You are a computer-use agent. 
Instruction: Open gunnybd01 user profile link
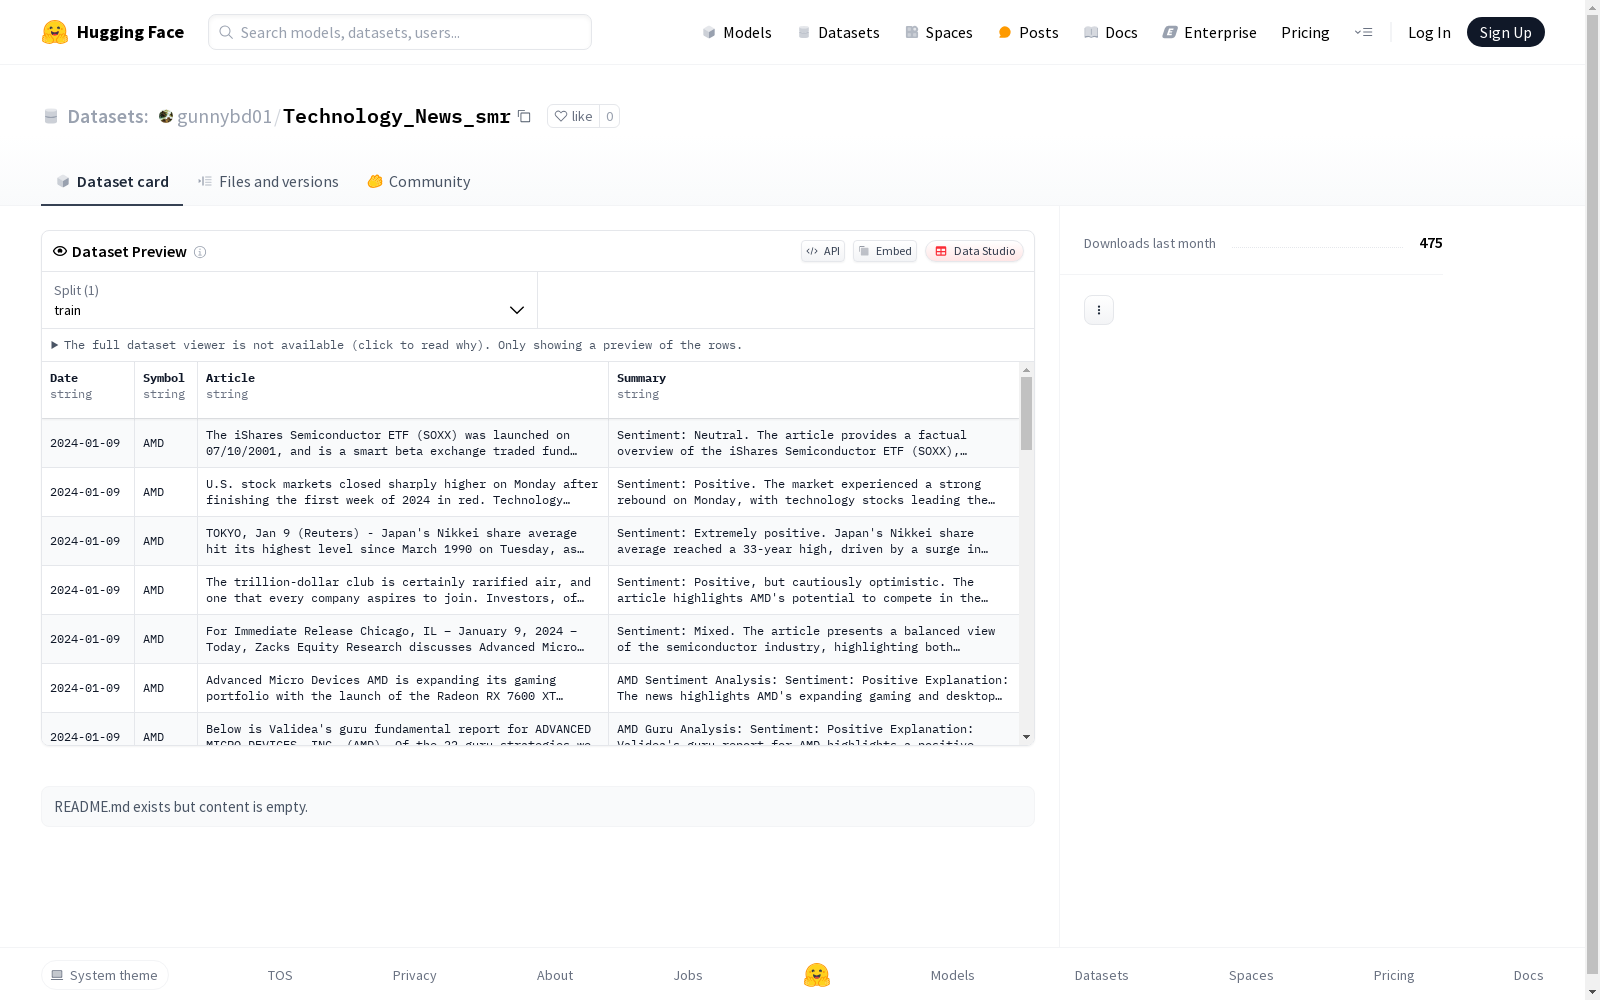click(x=224, y=116)
